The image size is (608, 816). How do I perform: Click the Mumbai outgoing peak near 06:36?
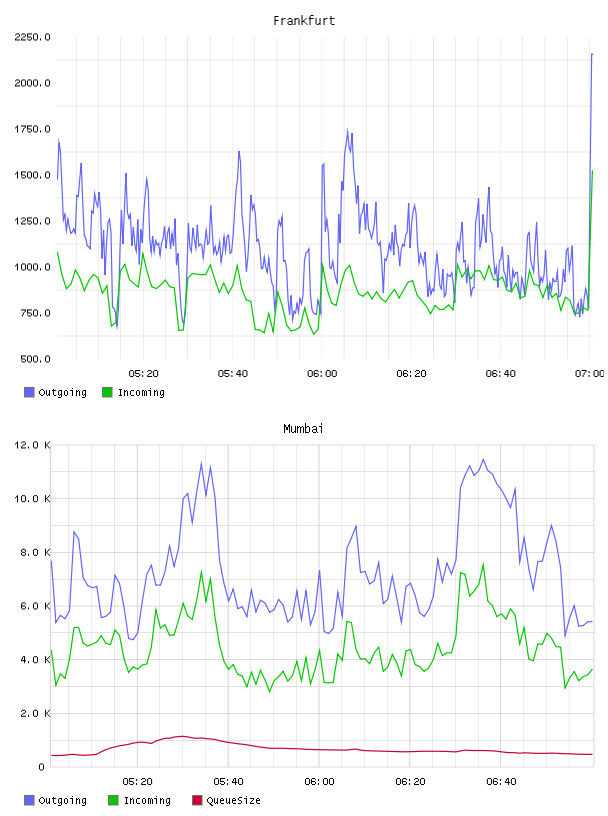[x=483, y=460]
